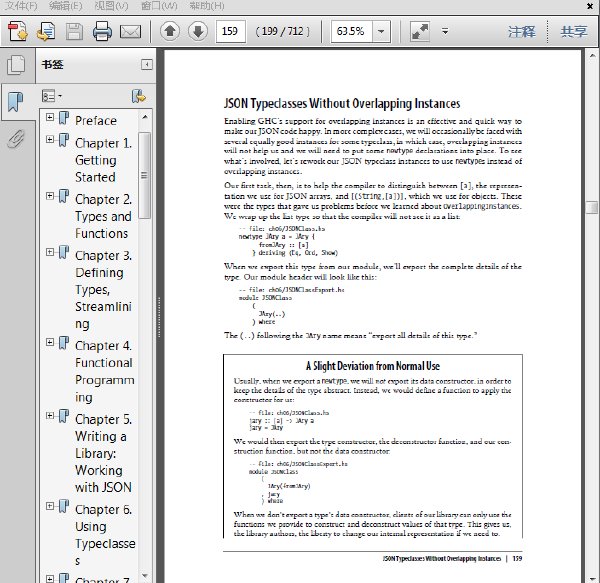This screenshot has height=583, width=600.
Task: Jump to Chapter 4. Functional Programming
Action: click(x=104, y=371)
